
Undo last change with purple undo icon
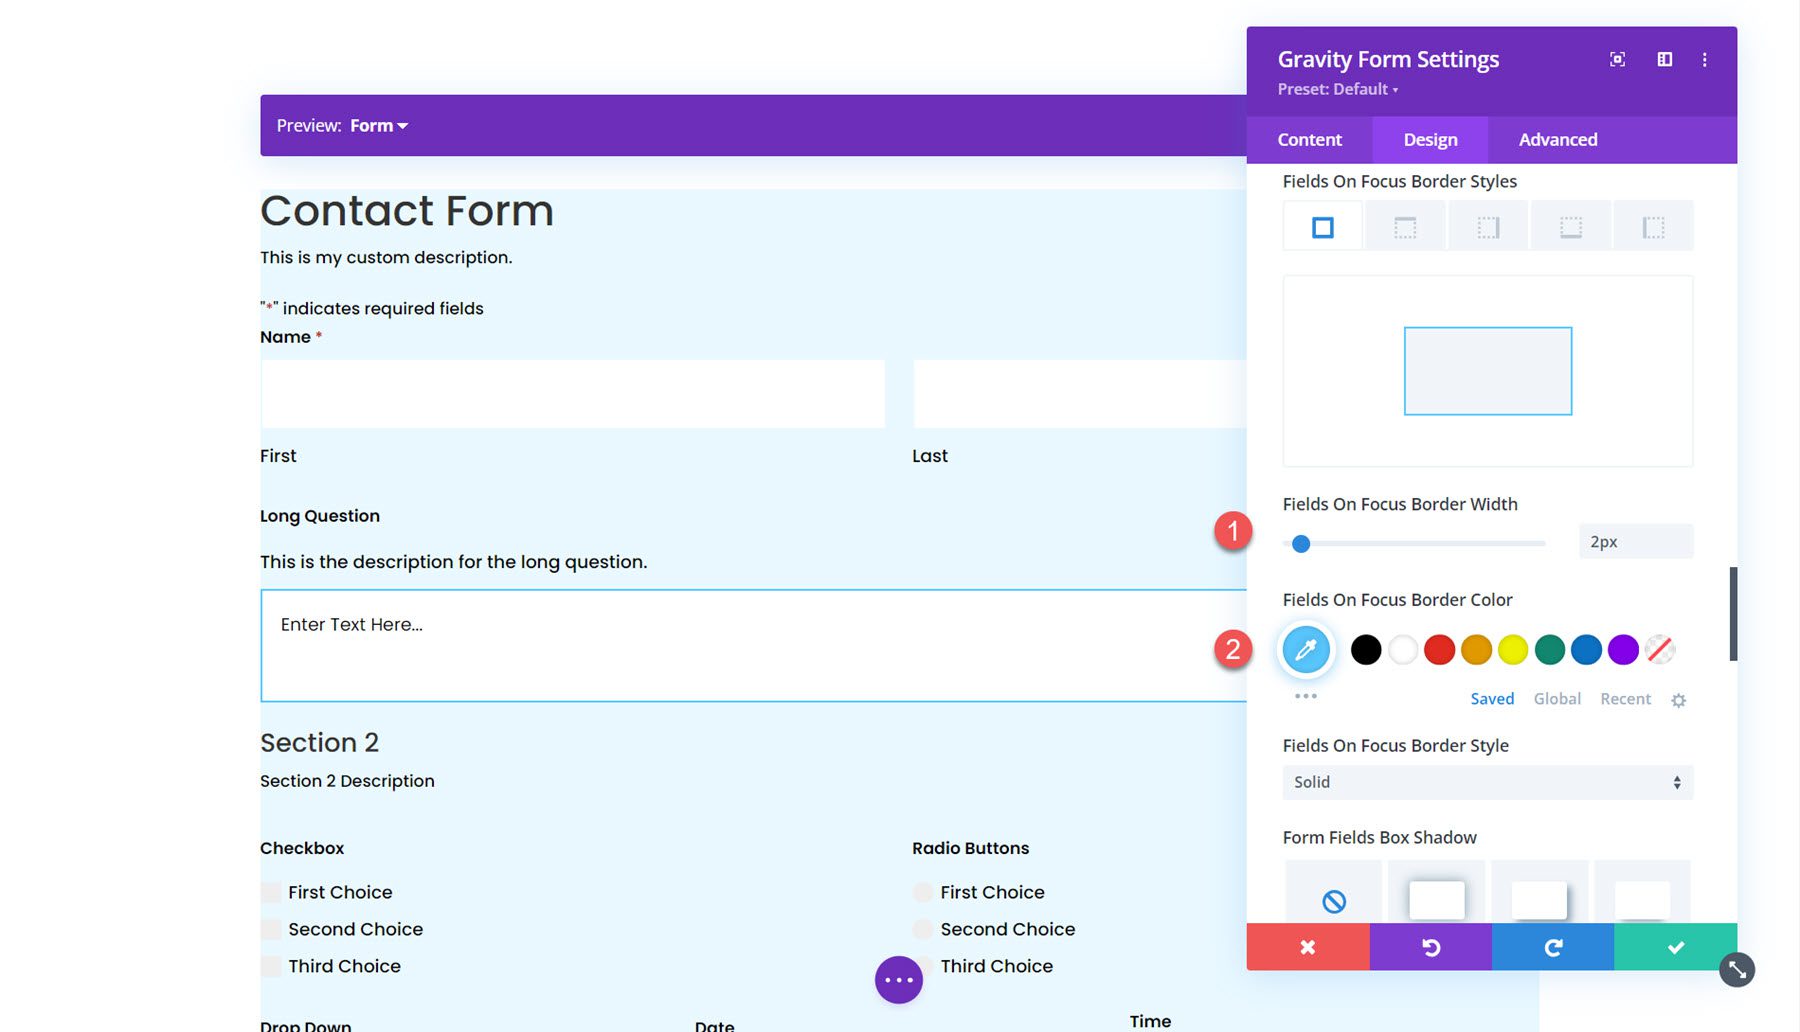click(1430, 947)
